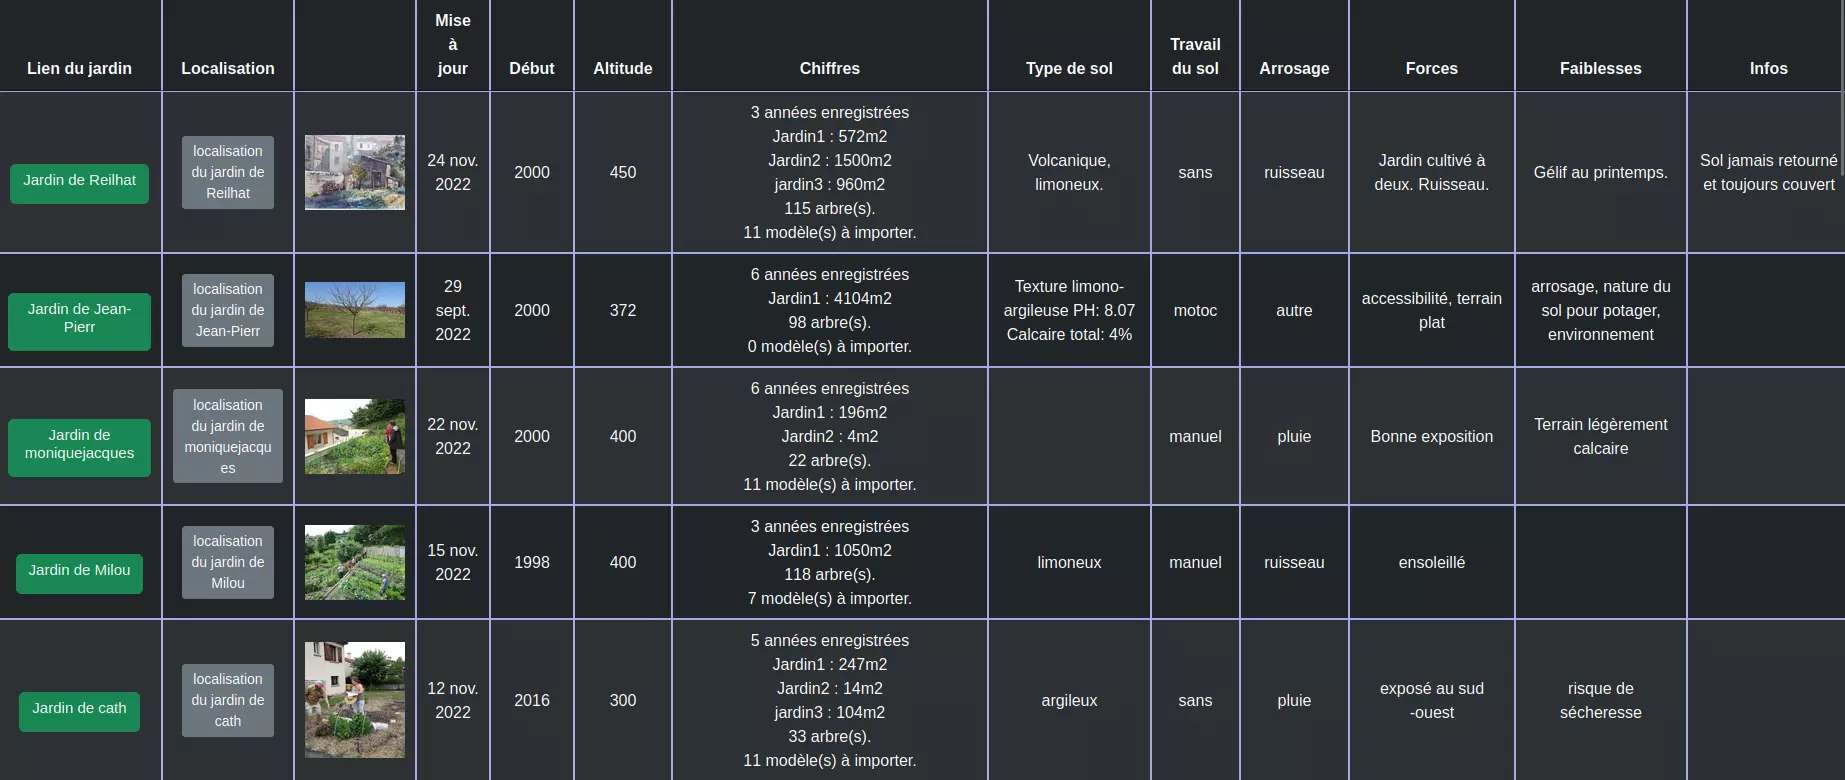Viewport: 1845px width, 780px height.
Task: Enlarge the cath garden photo with people
Action: (x=355, y=700)
